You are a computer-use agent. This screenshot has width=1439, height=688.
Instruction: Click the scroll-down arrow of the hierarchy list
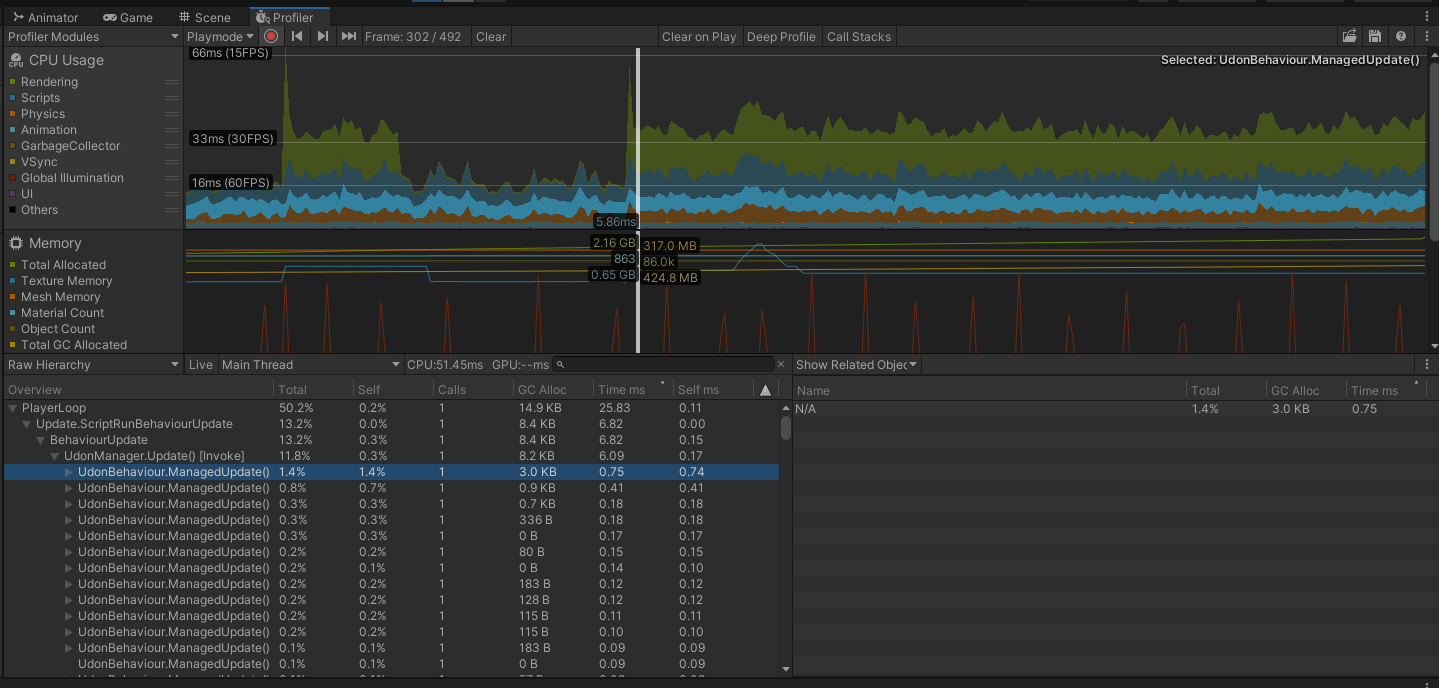(786, 669)
